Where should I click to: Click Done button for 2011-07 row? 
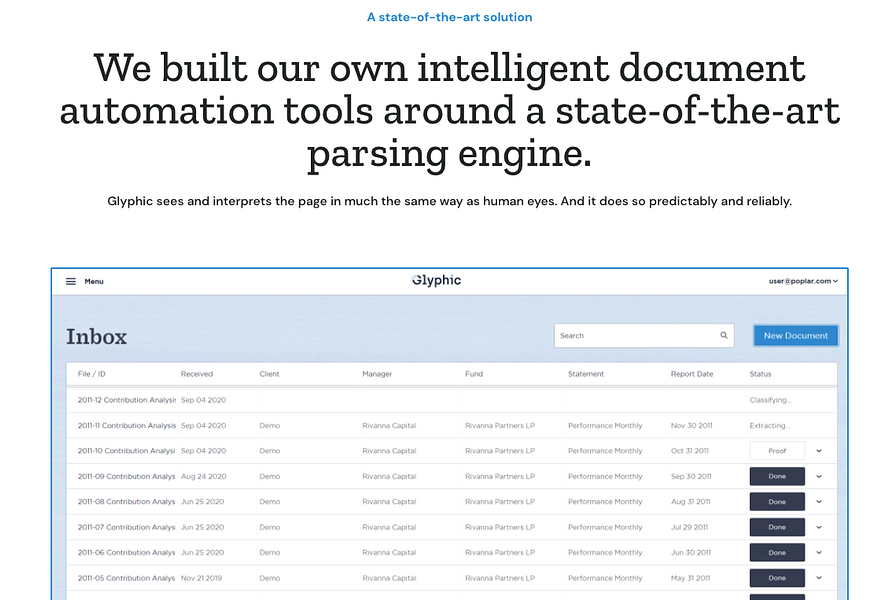(777, 527)
